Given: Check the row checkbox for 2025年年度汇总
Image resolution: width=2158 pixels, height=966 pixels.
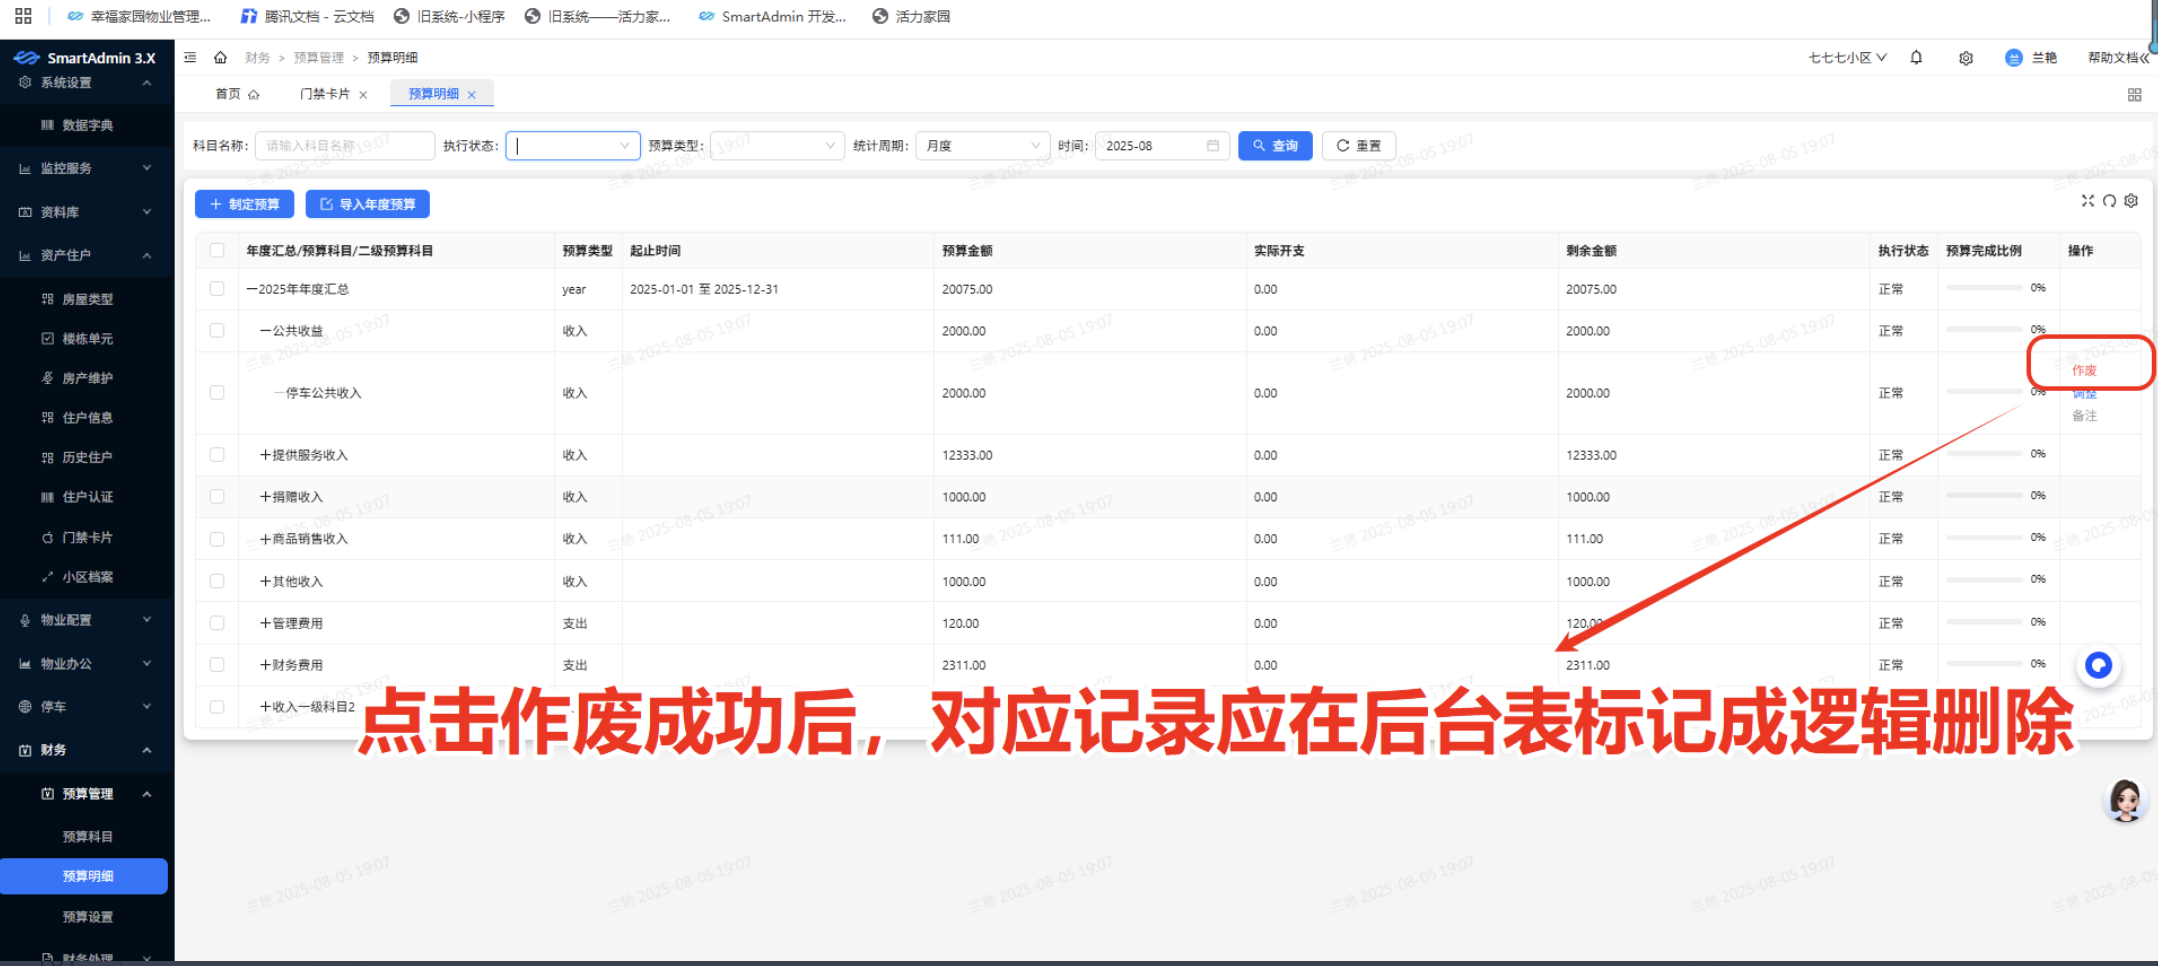Looking at the screenshot, I should pos(217,289).
